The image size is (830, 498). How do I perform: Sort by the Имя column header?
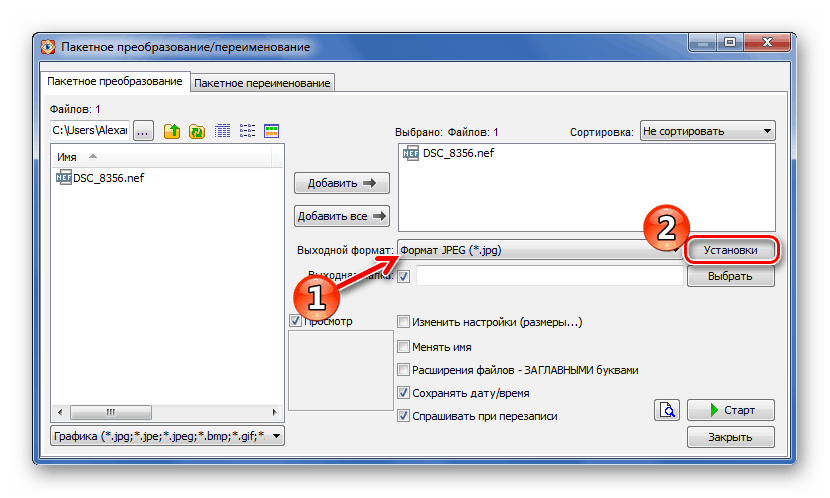click(x=161, y=157)
